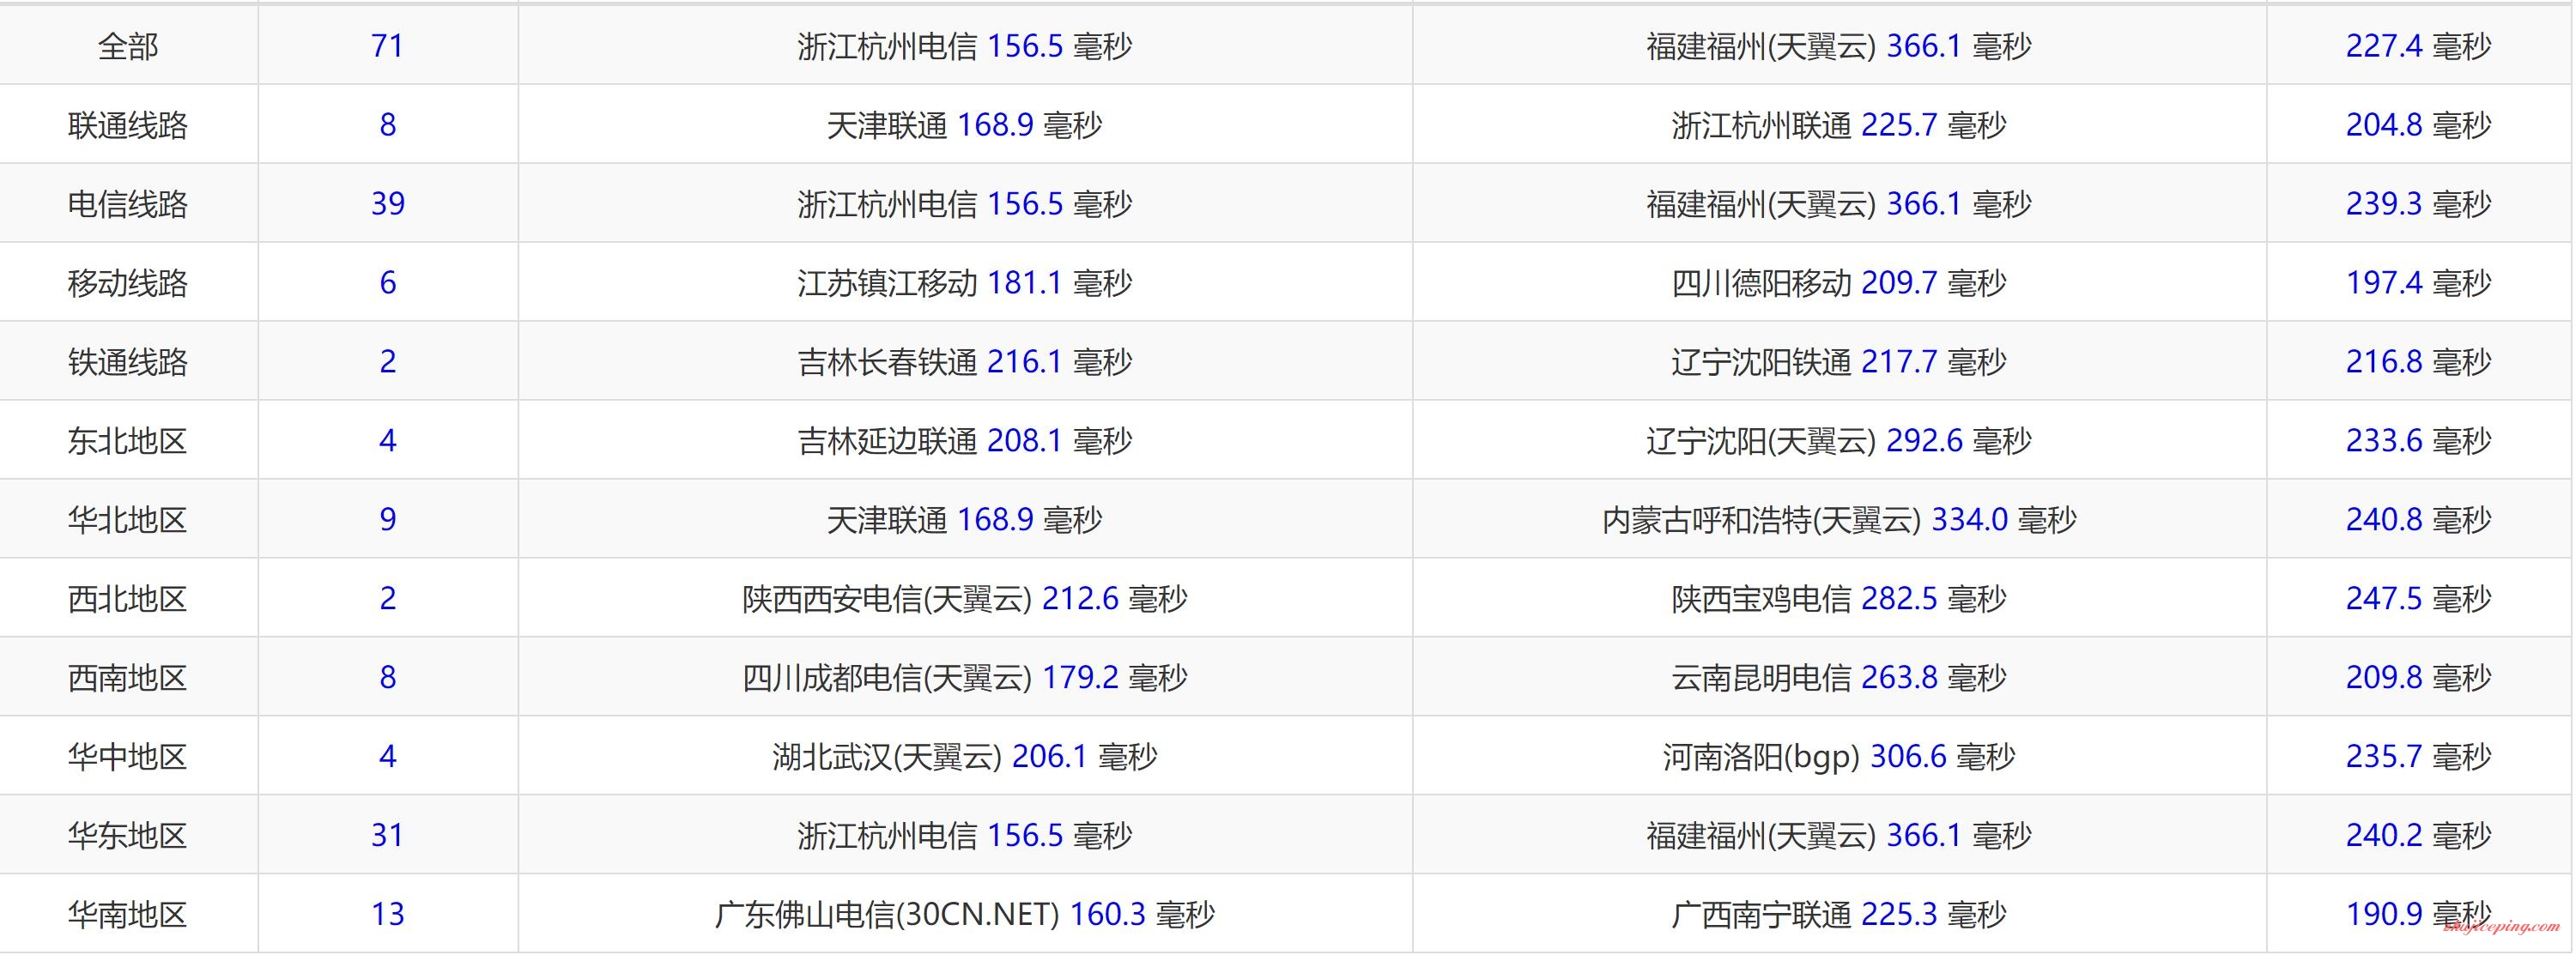Image resolution: width=2576 pixels, height=955 pixels.
Task: Select average value 190.9 毫秒
Action: point(2418,915)
